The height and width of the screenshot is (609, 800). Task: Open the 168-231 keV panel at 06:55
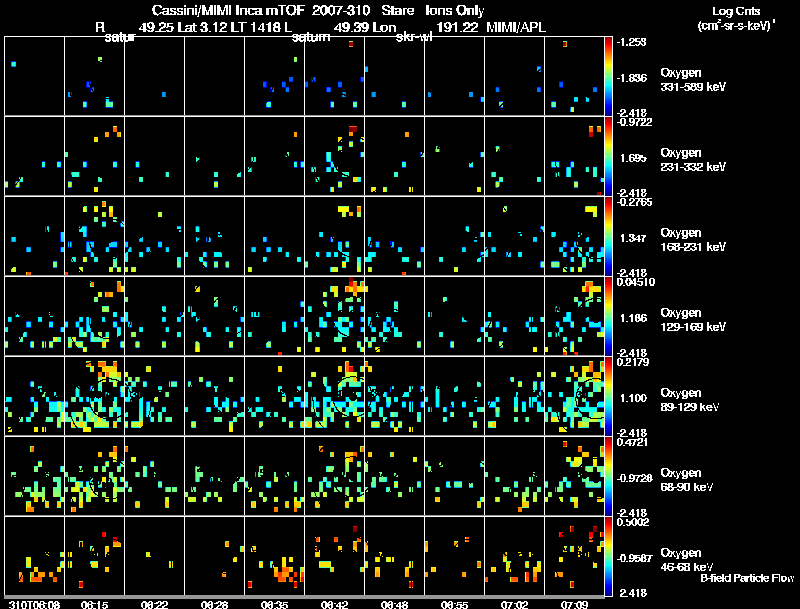pyautogui.click(x=454, y=236)
